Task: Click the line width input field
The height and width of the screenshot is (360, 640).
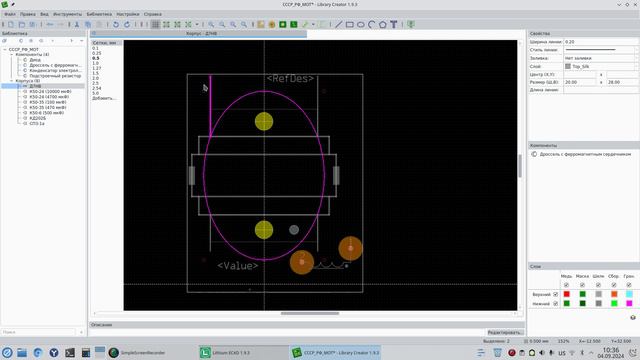Action: click(x=601, y=42)
